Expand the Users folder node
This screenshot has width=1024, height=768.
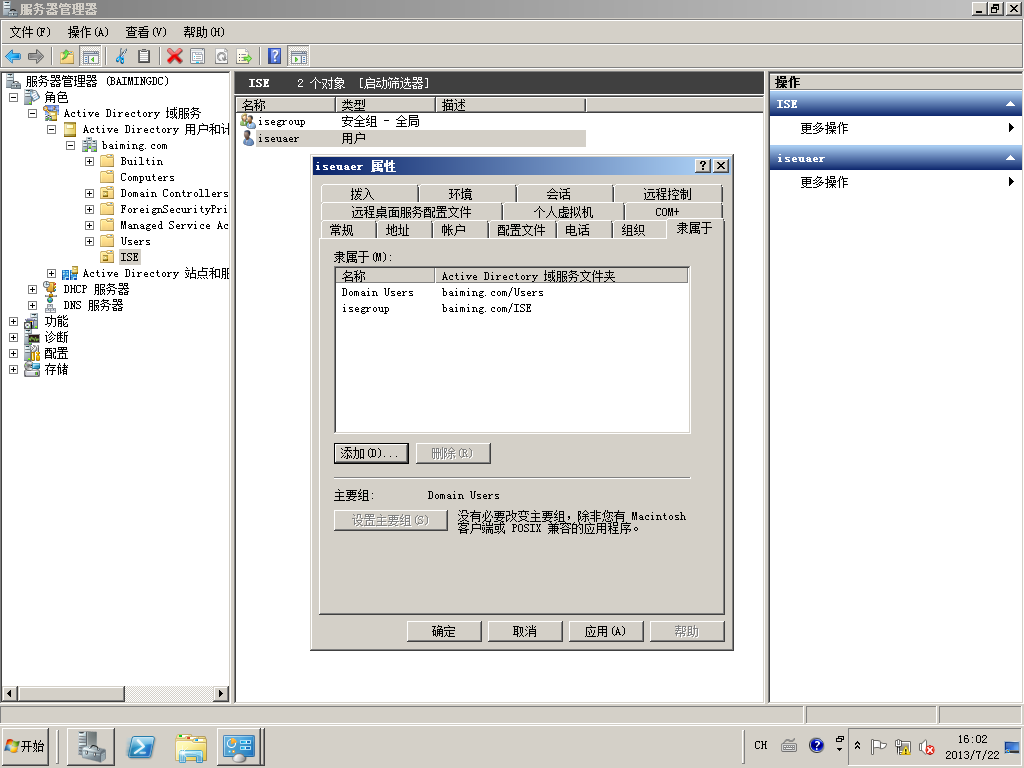tap(89, 241)
